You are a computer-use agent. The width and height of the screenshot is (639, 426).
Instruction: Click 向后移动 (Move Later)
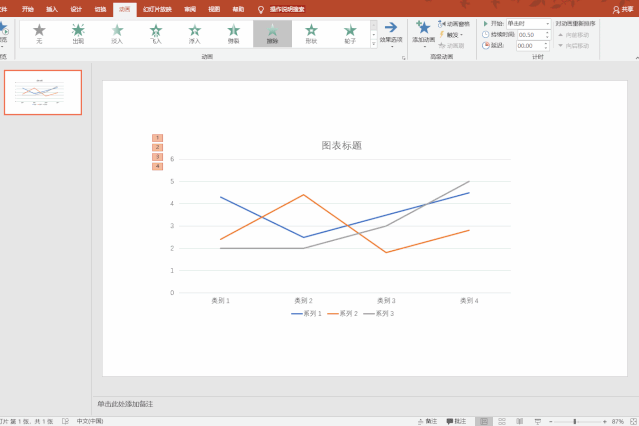pos(574,46)
